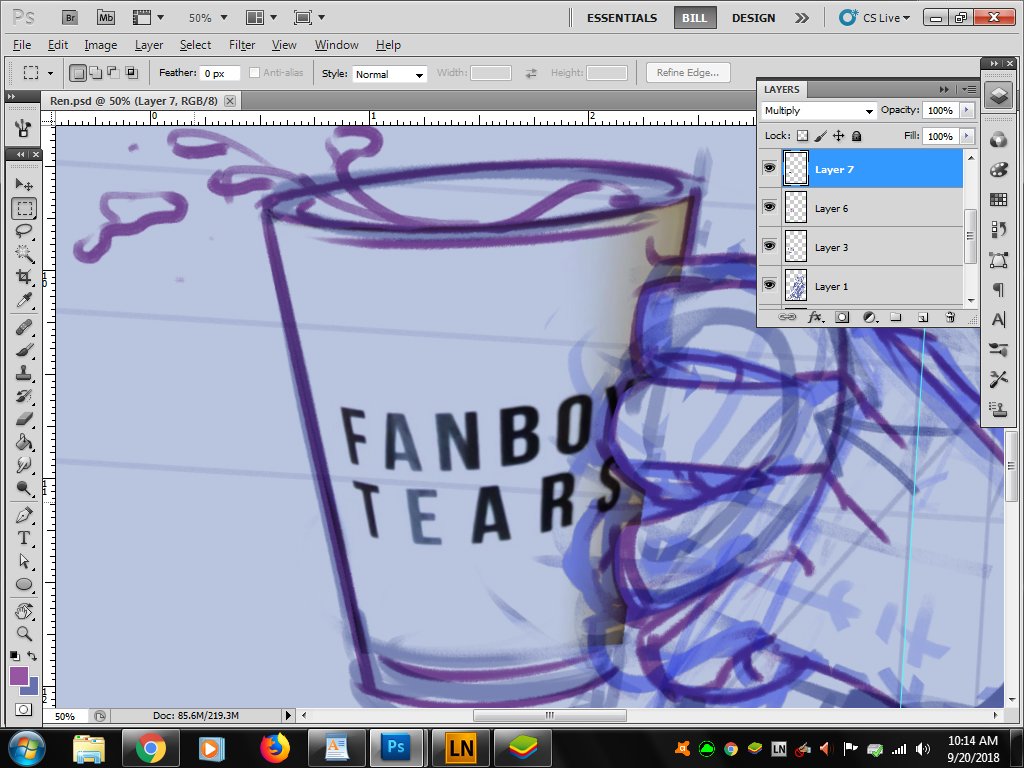Open the Arrange Documents dropdown
The width and height of the screenshot is (1024, 768).
(x=261, y=18)
